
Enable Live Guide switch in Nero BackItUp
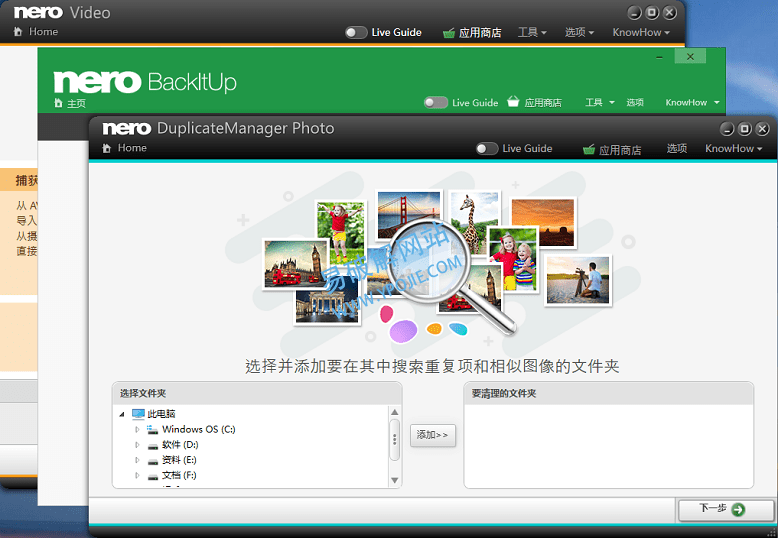click(435, 102)
